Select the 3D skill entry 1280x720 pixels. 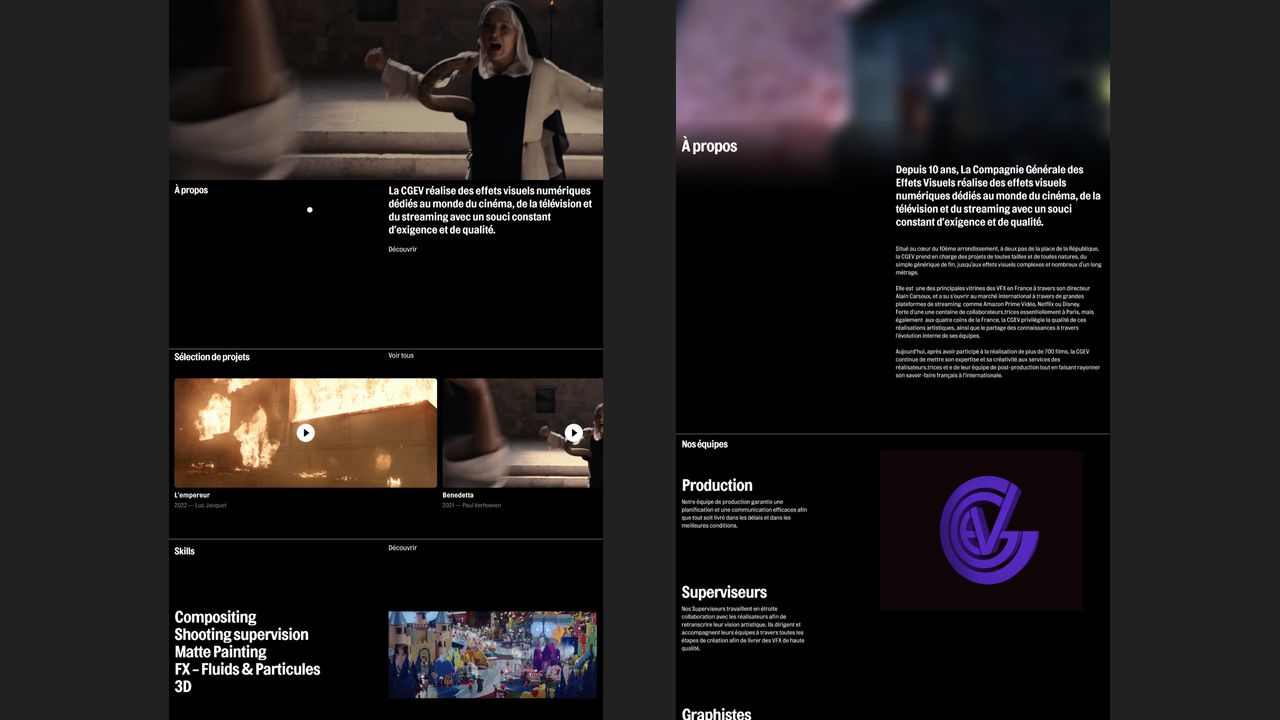pyautogui.click(x=182, y=687)
